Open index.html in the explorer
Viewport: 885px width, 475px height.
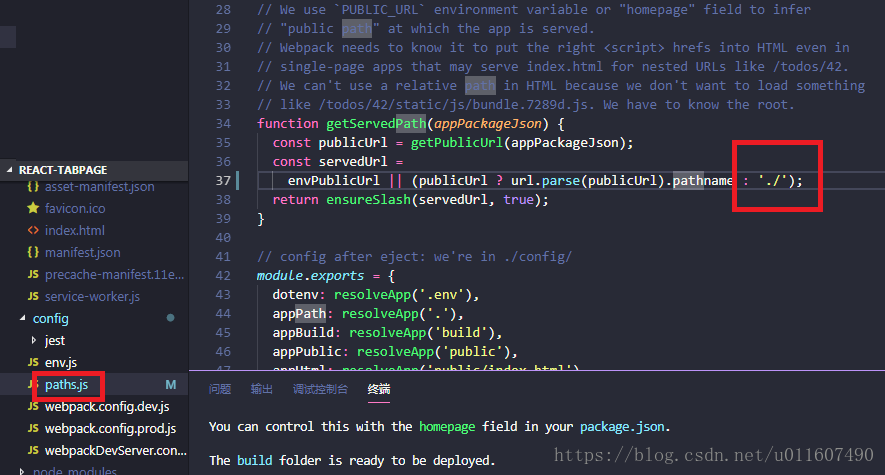pos(75,231)
